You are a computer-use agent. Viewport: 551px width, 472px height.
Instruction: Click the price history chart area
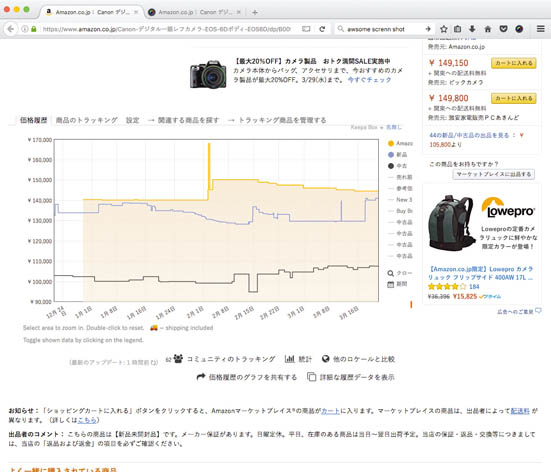[216, 220]
